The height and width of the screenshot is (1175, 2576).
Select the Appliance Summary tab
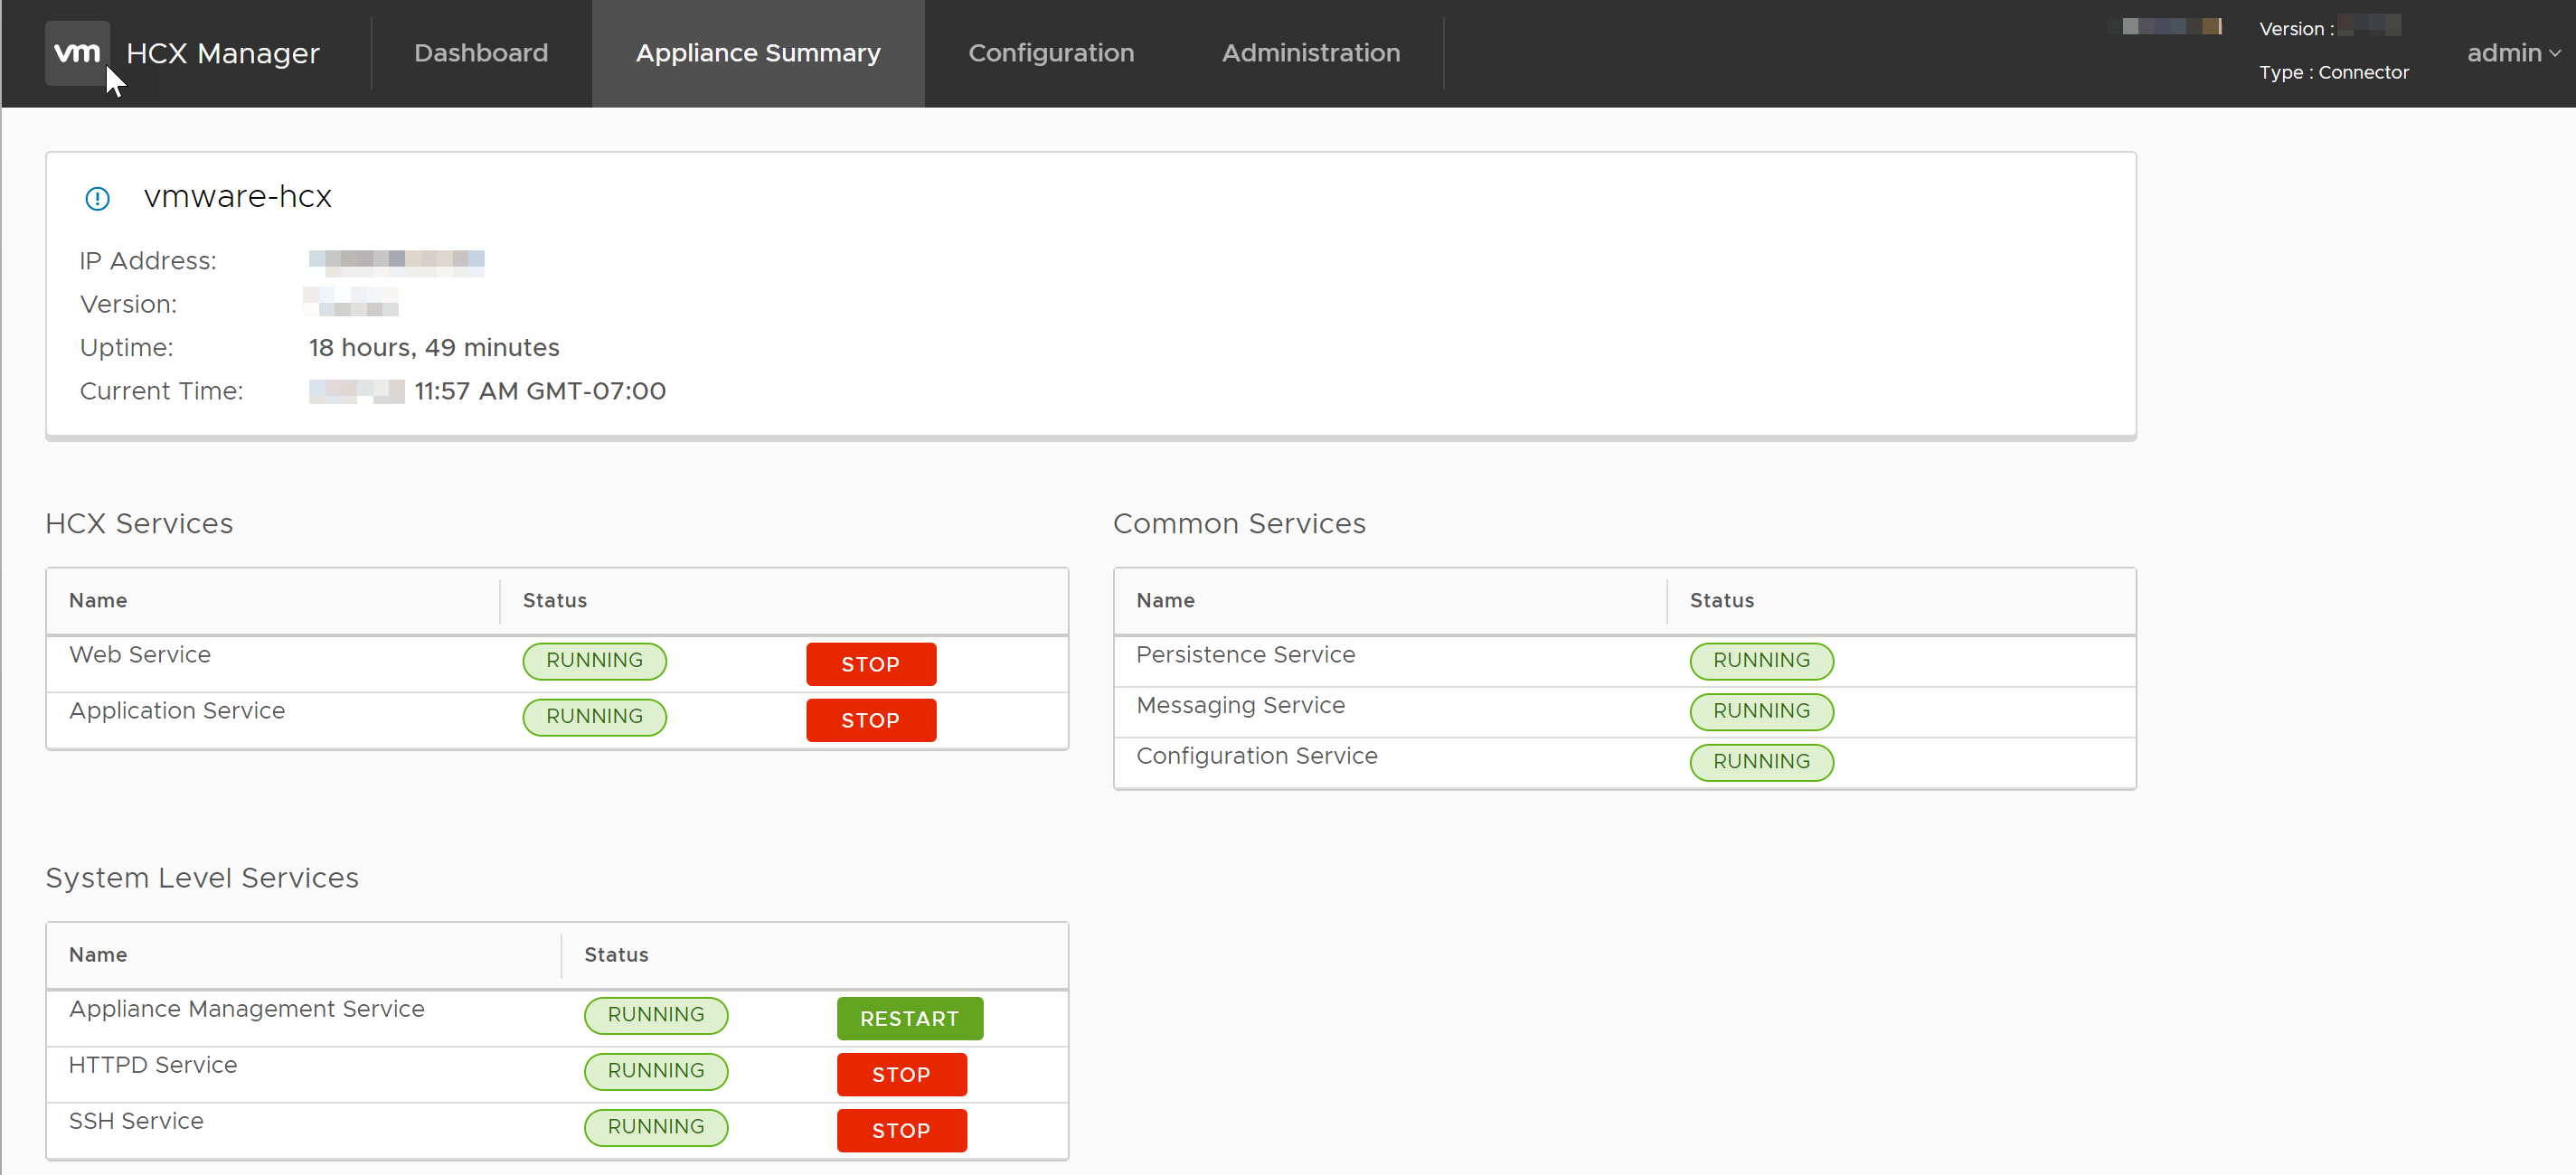[758, 53]
